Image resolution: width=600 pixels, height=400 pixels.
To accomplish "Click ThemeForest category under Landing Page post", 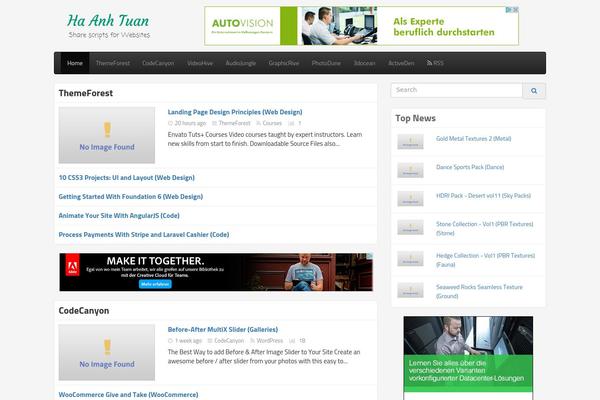I will pyautogui.click(x=234, y=123).
